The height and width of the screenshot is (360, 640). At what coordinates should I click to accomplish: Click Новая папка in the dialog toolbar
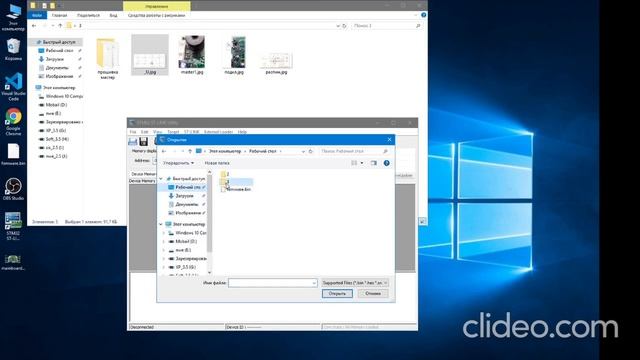[217, 163]
